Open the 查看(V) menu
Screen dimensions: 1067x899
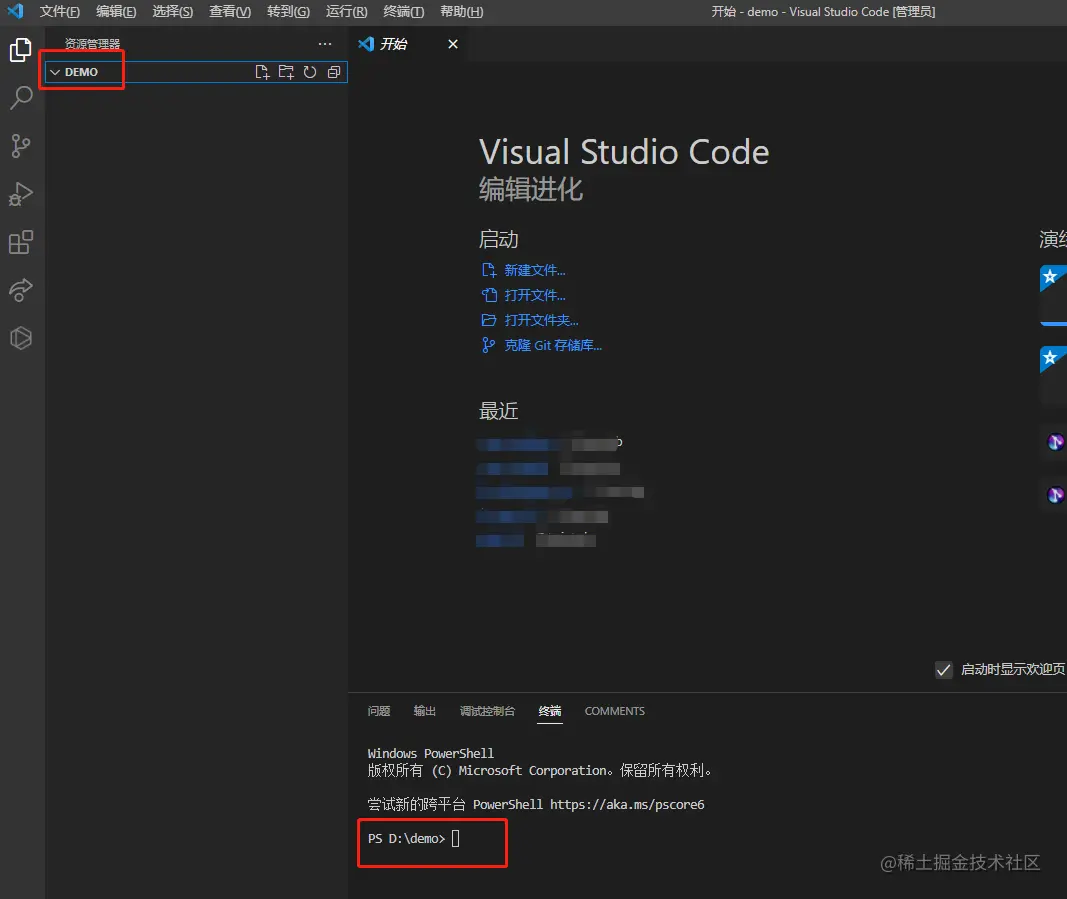[229, 12]
